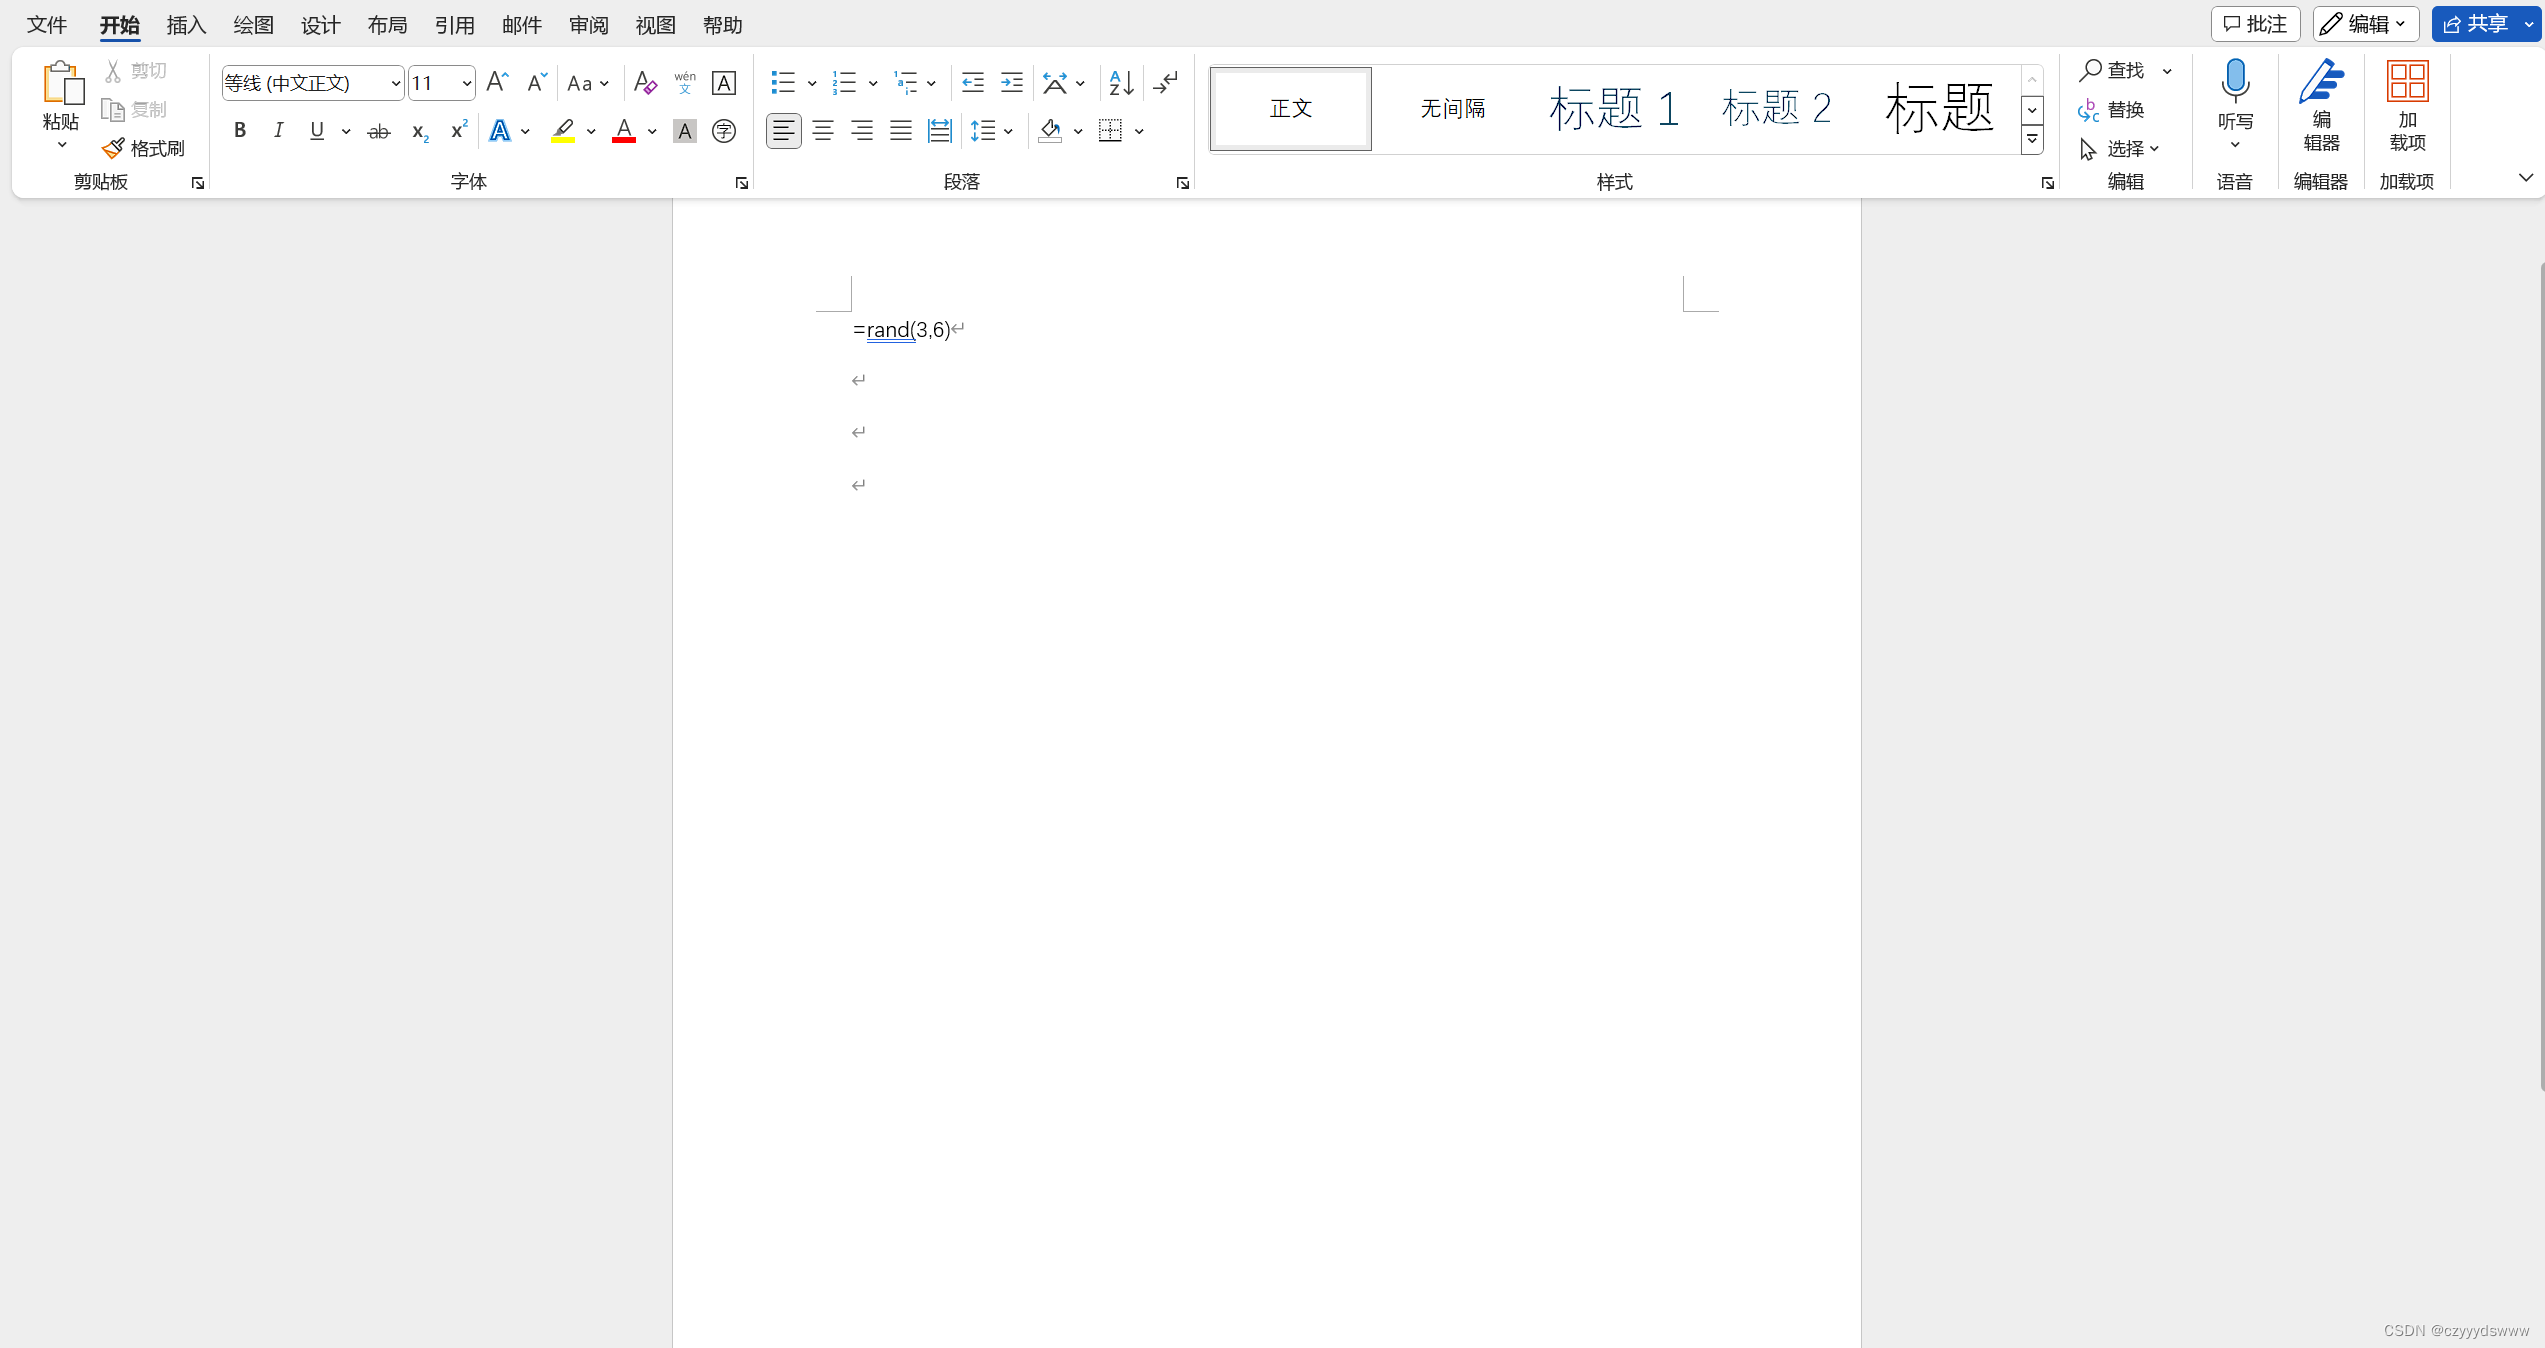Click the show paragraph marks icon
The height and width of the screenshot is (1348, 2545).
pyautogui.click(x=1166, y=83)
